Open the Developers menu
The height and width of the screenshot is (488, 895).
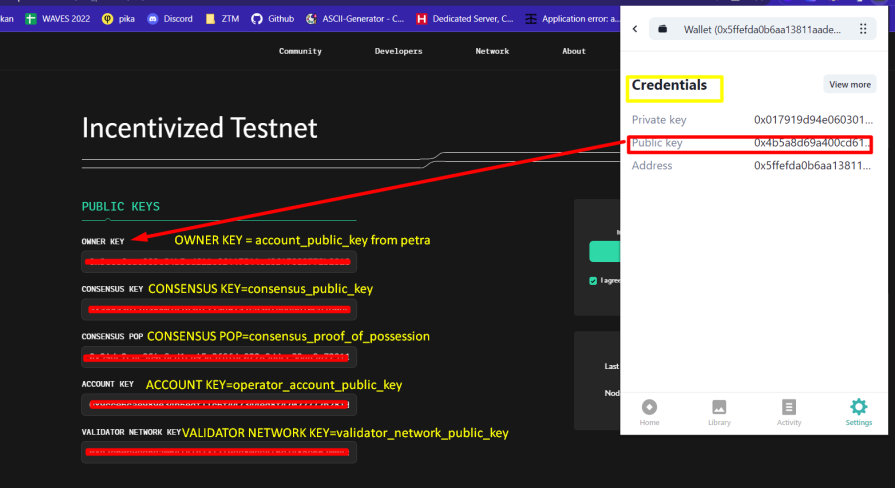tap(398, 51)
